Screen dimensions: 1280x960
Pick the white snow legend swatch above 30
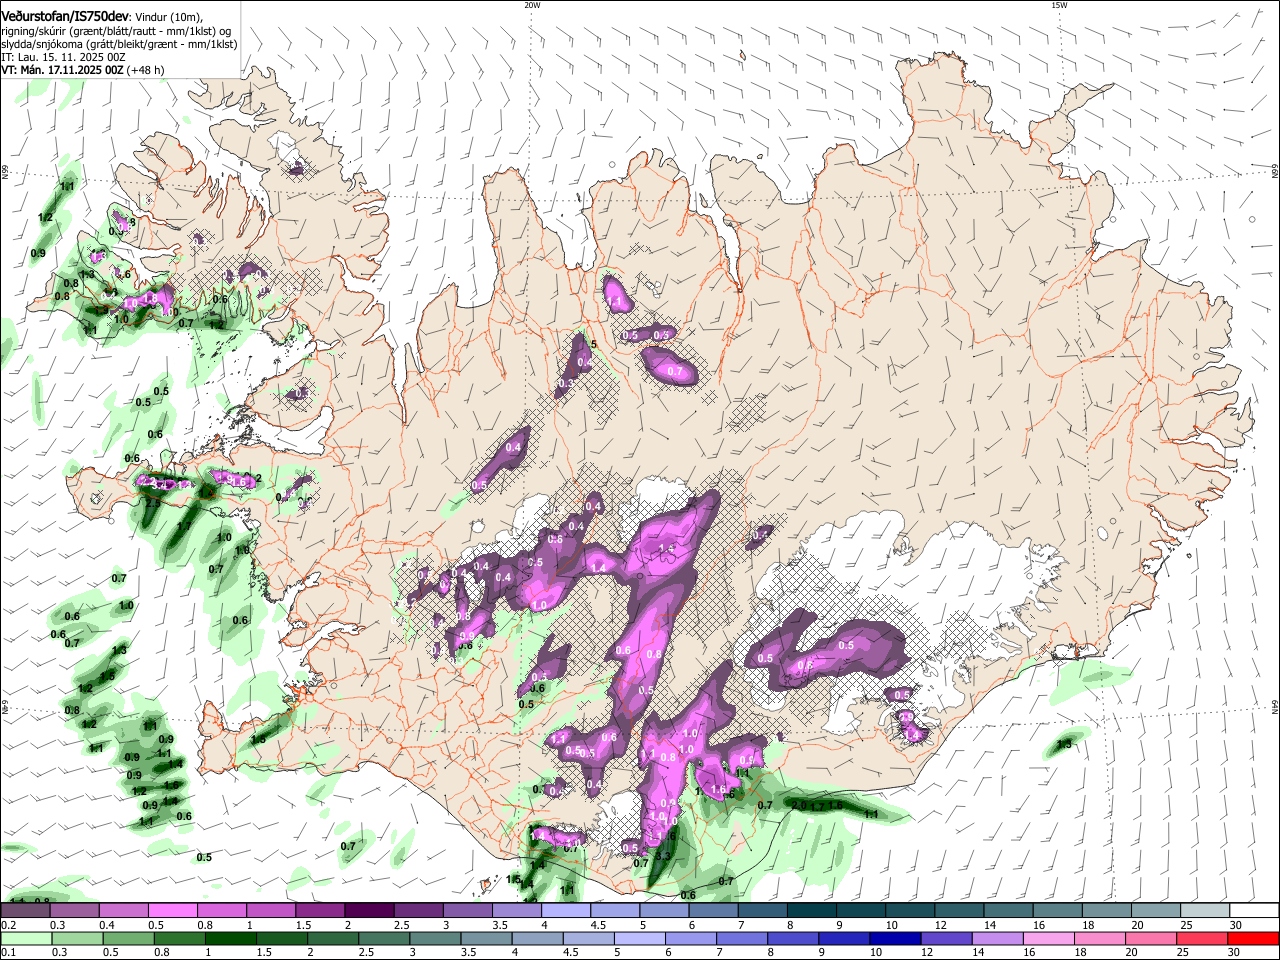(1254, 910)
